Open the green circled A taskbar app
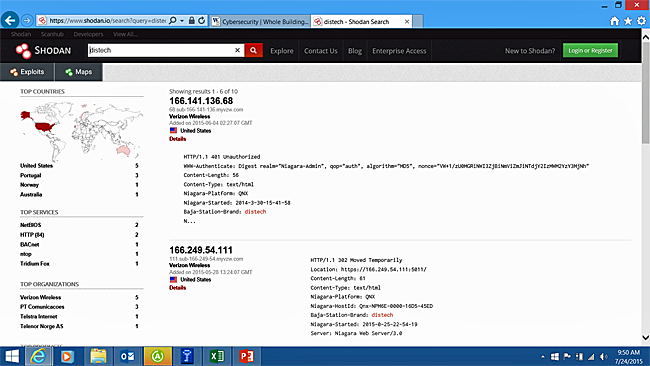The width and height of the screenshot is (650, 366). [158, 356]
